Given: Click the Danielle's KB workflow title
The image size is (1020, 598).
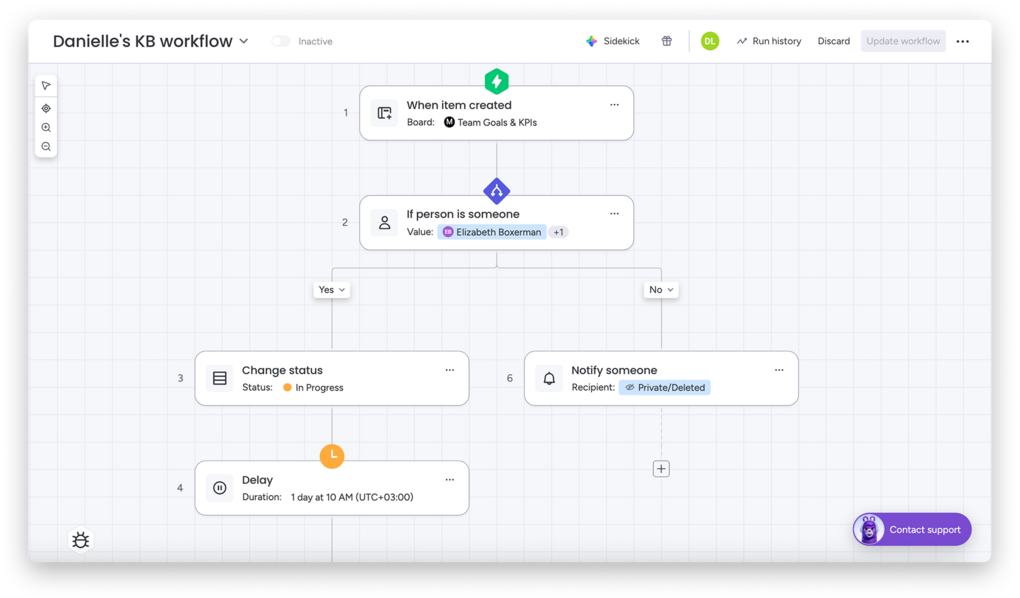Looking at the screenshot, I should 142,41.
